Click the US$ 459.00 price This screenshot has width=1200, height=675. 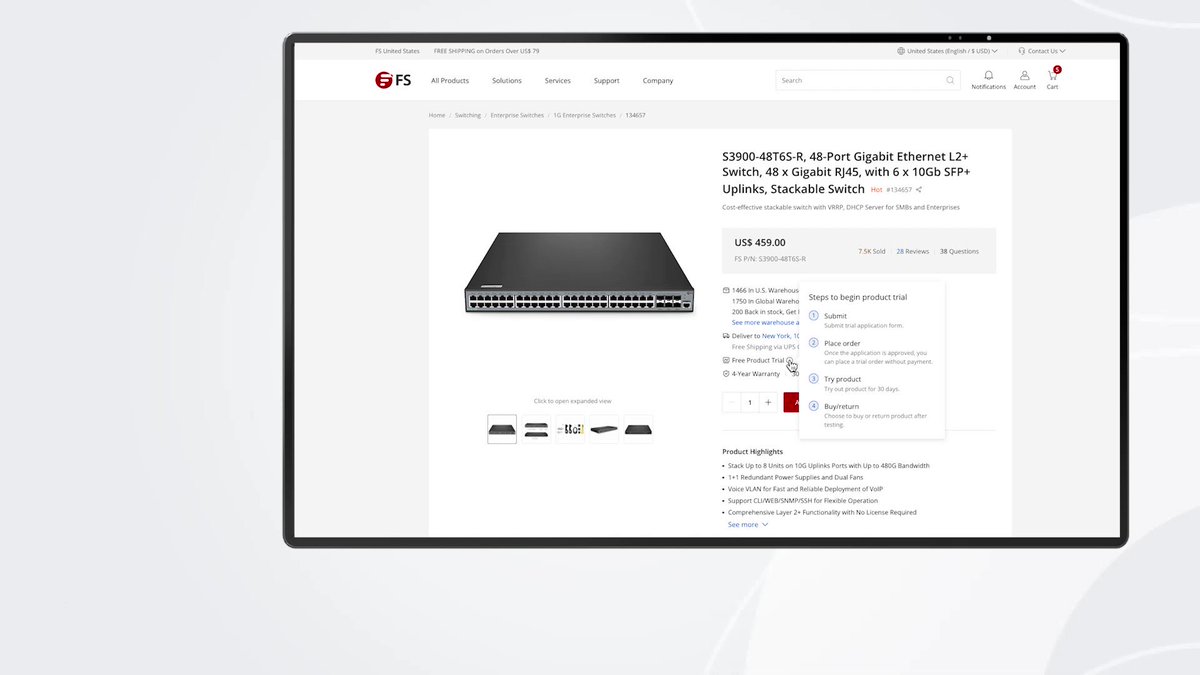(x=760, y=242)
